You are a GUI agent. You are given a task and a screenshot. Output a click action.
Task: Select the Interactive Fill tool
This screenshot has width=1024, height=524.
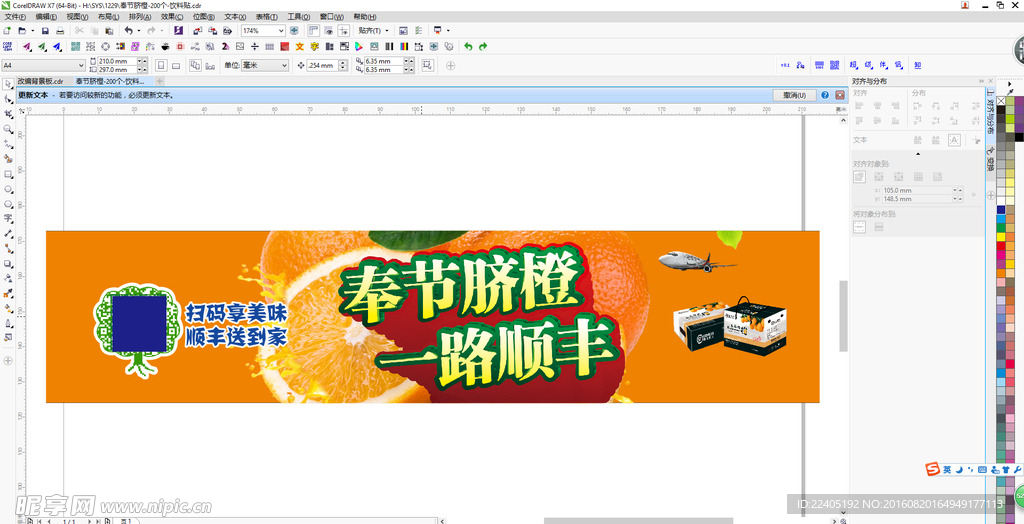point(8,309)
